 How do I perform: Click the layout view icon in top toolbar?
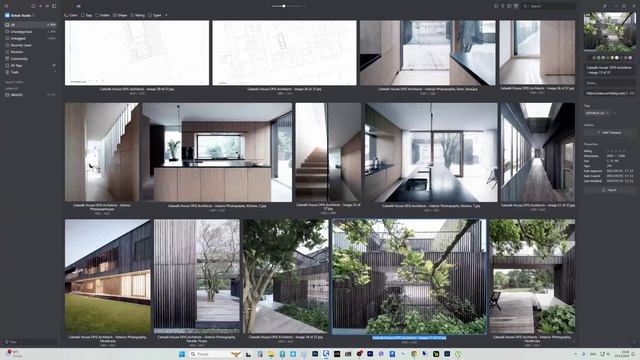click(x=509, y=6)
